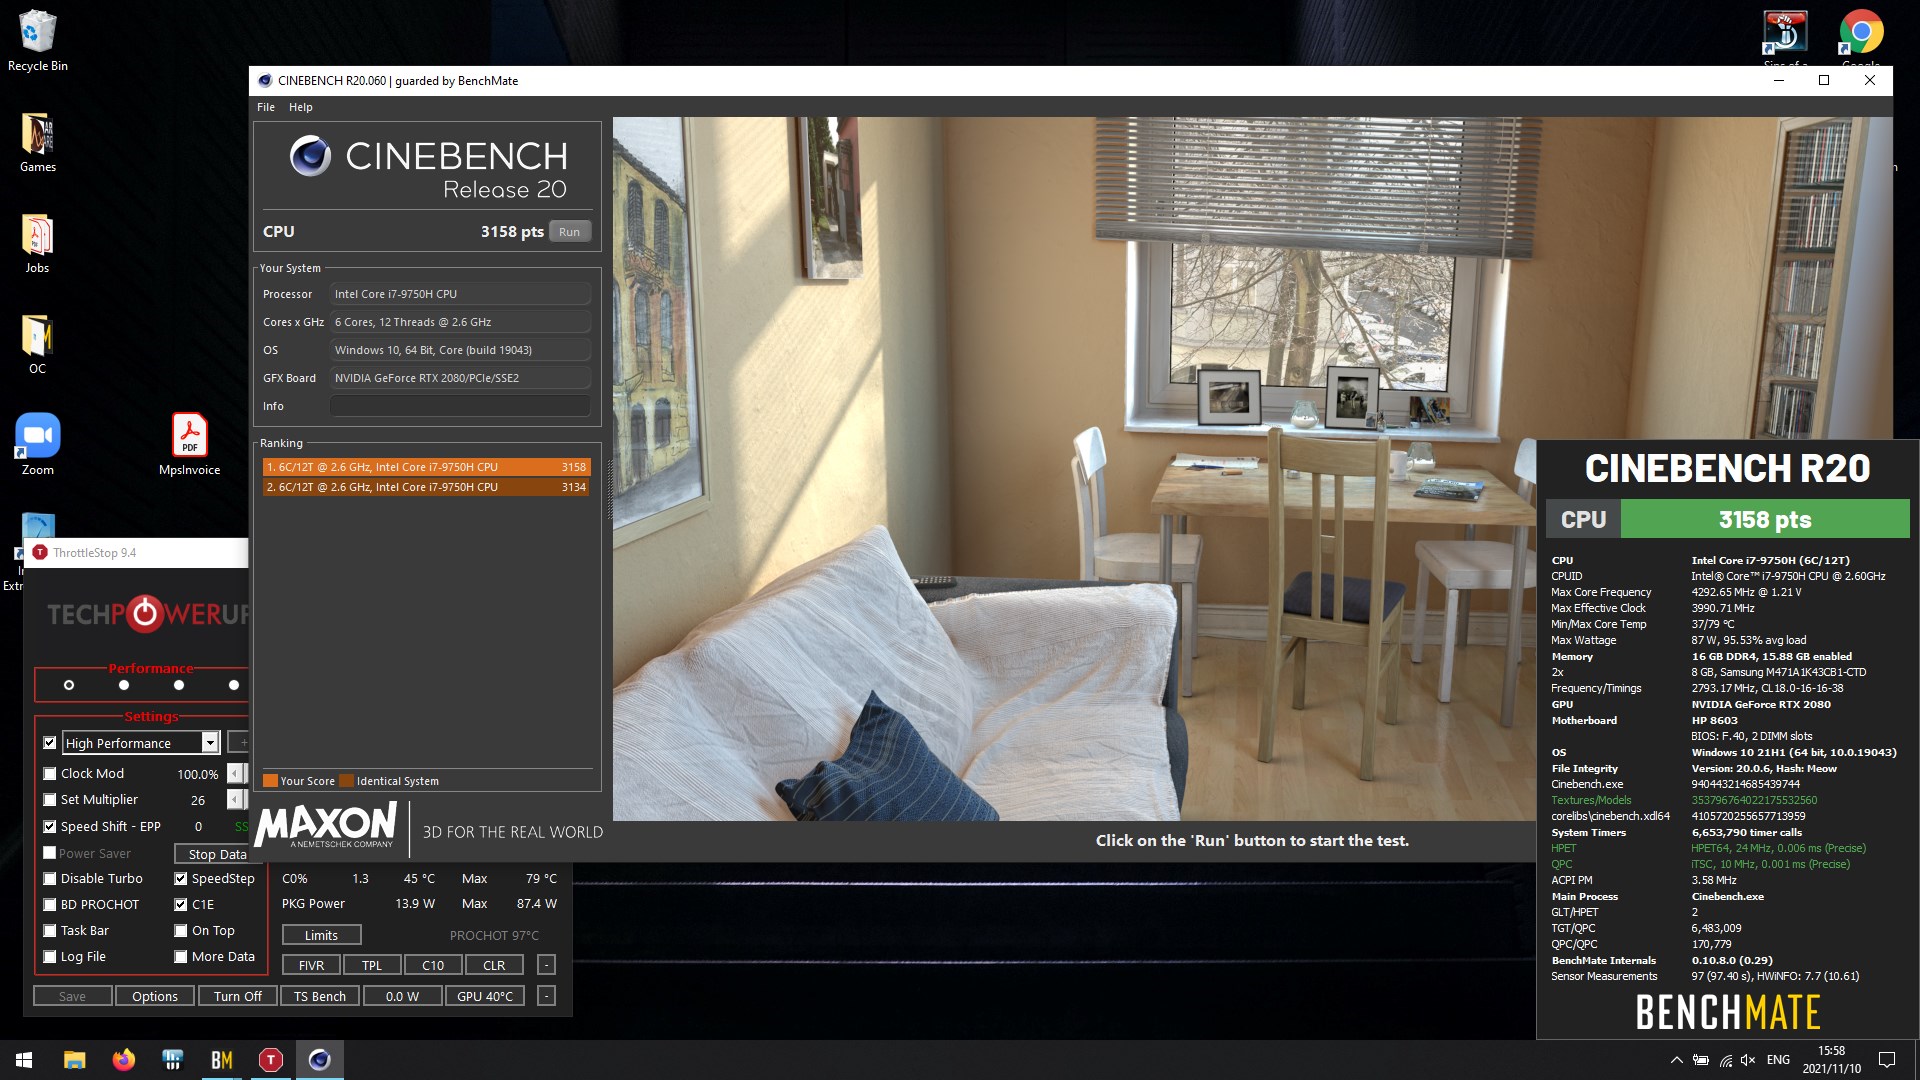Click the muted volume tray icon
The image size is (1920, 1080).
tap(1748, 1060)
